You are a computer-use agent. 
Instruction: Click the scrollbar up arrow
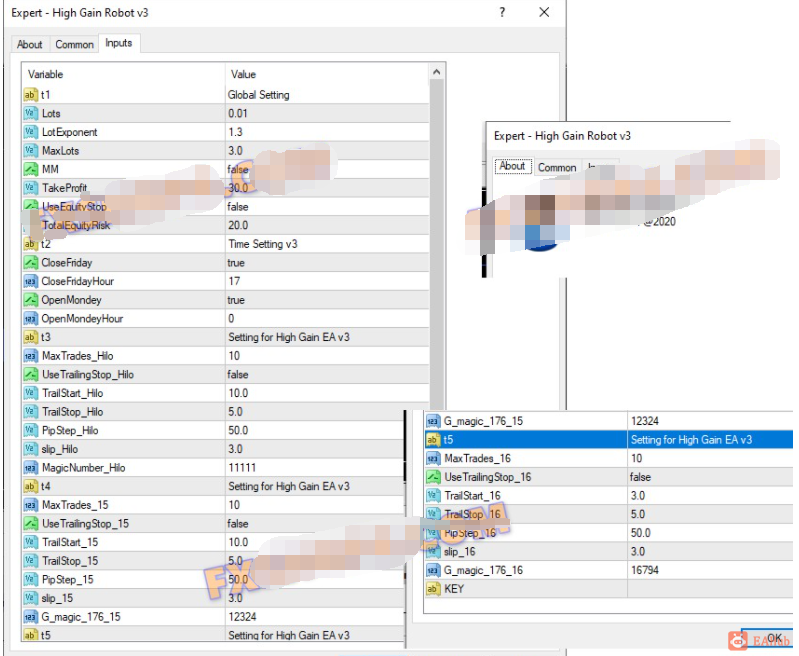[436, 72]
